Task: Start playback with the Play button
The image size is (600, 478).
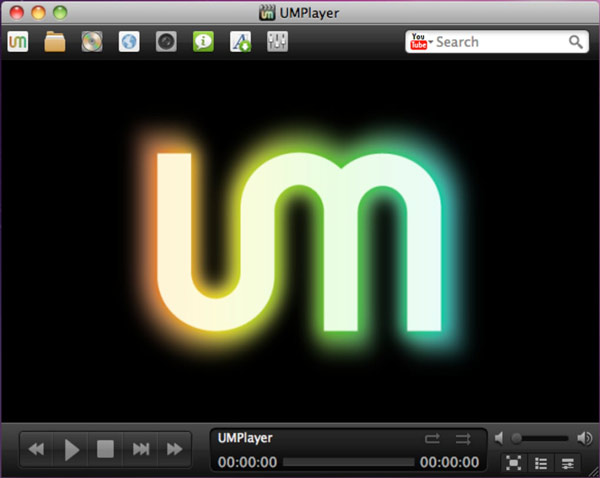Action: click(x=71, y=449)
